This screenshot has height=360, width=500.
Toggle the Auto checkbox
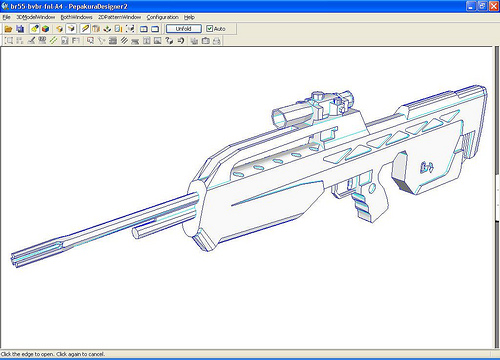coord(209,29)
